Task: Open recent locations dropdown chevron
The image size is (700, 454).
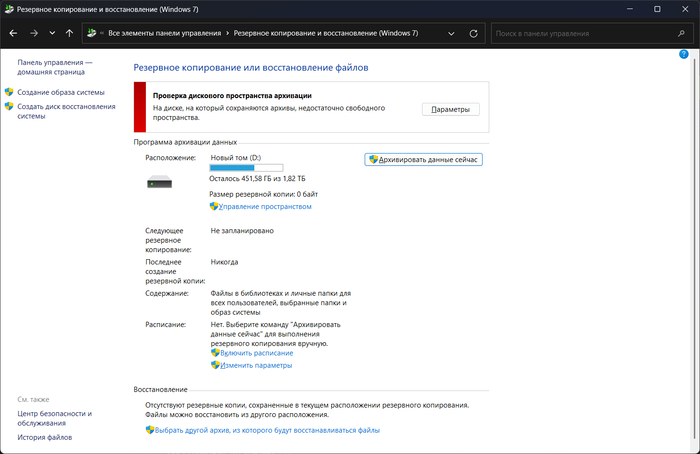Action: pos(52,33)
